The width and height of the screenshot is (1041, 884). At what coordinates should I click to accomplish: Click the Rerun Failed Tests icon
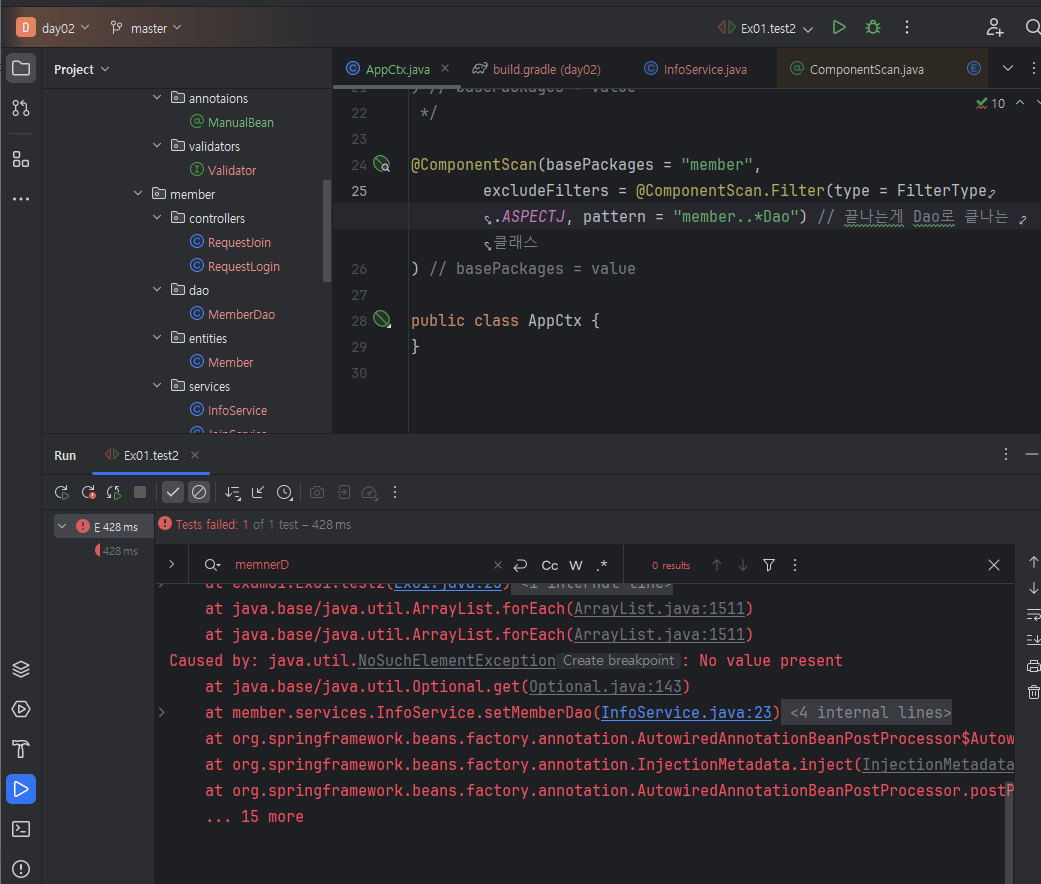pos(88,492)
